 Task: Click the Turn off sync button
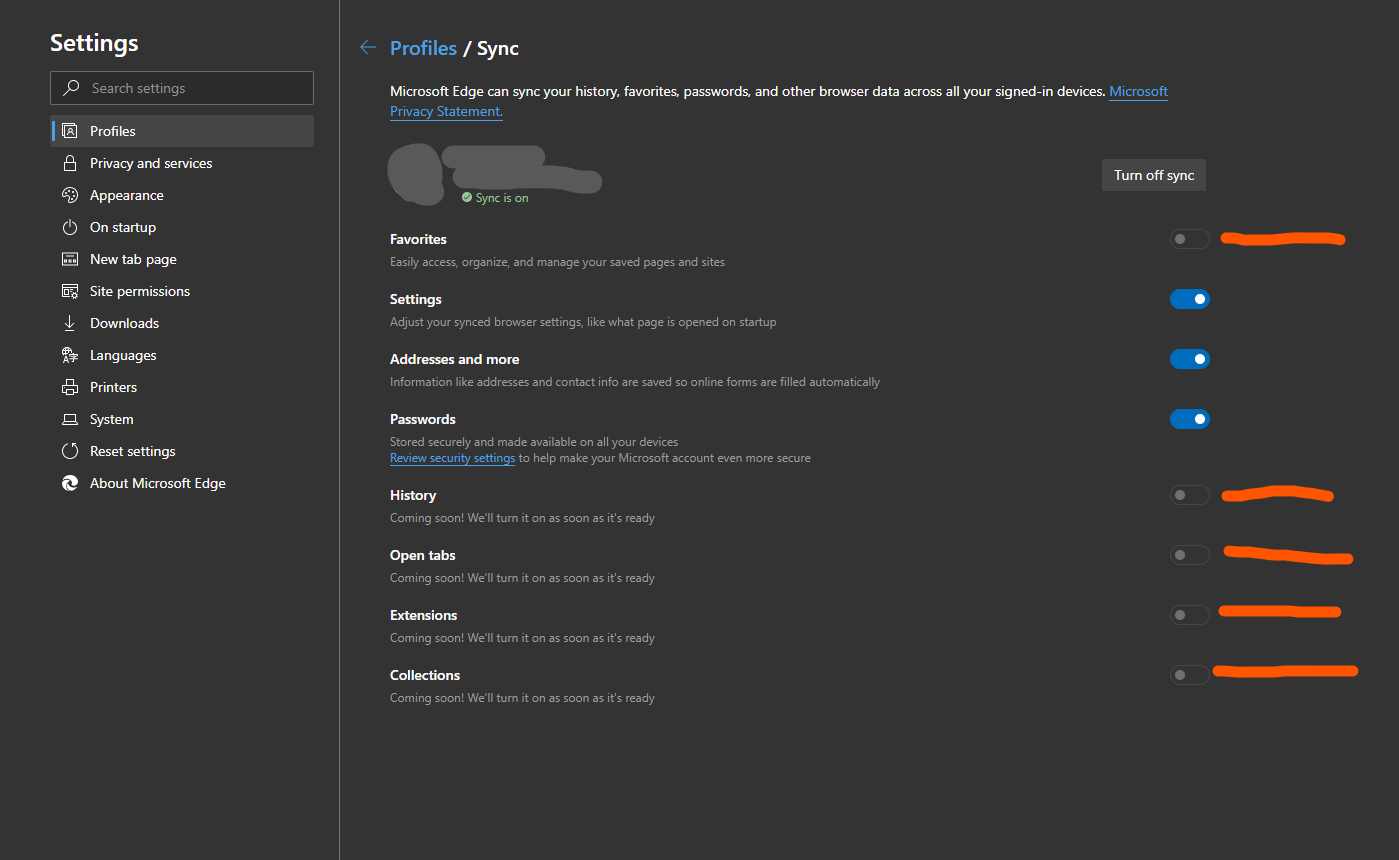point(1154,175)
